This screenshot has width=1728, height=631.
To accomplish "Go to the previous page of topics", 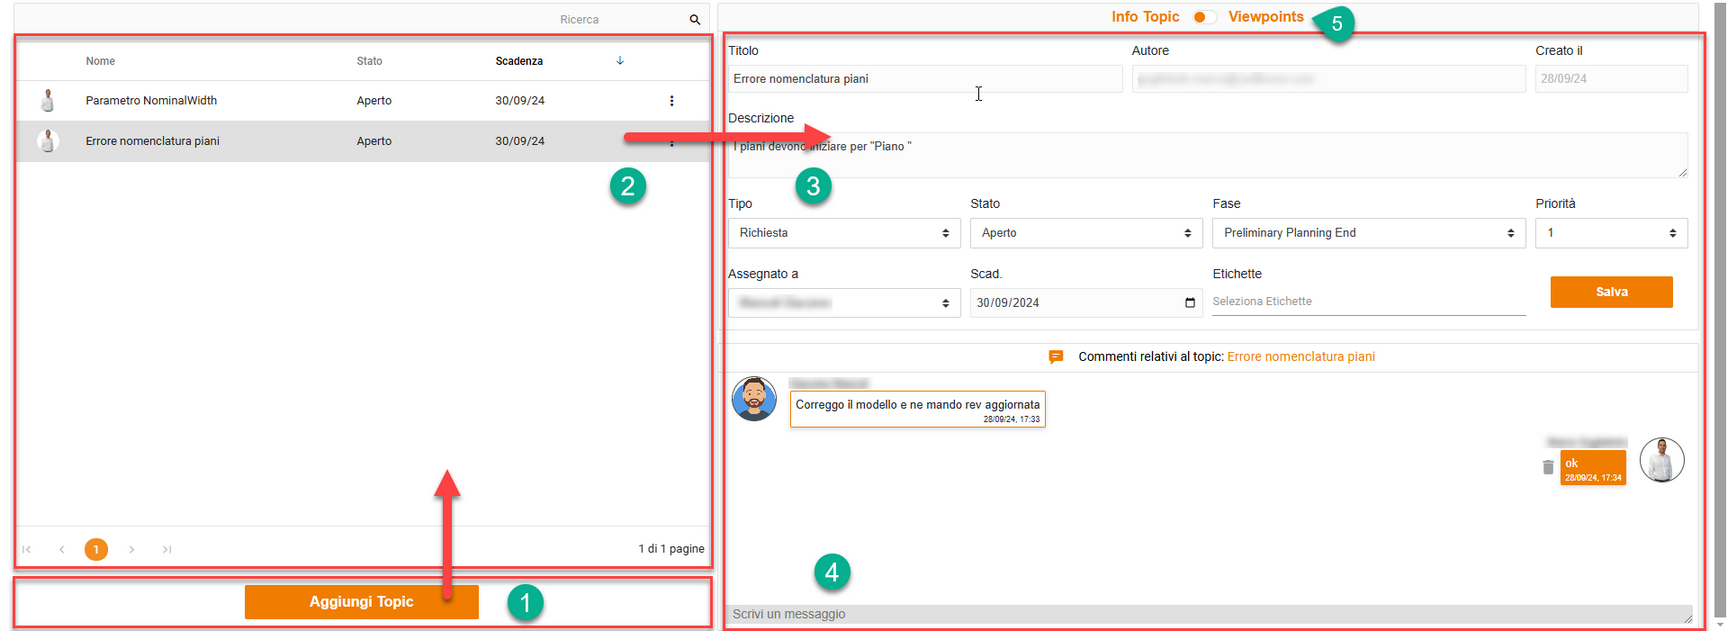I will 62,549.
